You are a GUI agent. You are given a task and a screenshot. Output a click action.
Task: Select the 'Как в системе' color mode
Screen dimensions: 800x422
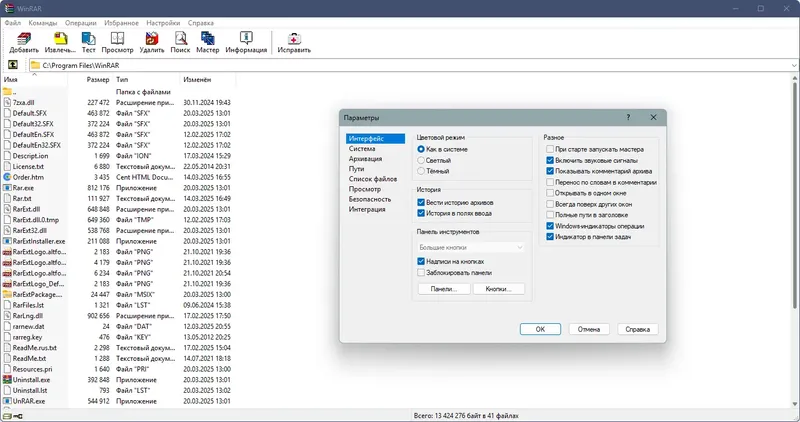(x=421, y=149)
